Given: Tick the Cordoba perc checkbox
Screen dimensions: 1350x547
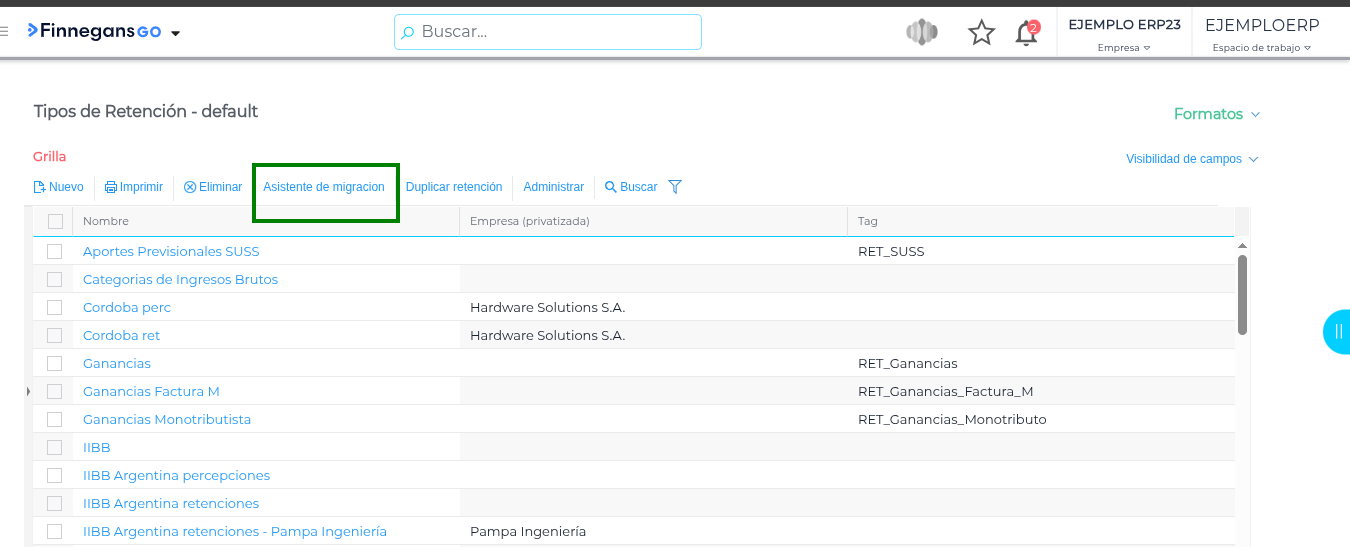Looking at the screenshot, I should coord(55,307).
